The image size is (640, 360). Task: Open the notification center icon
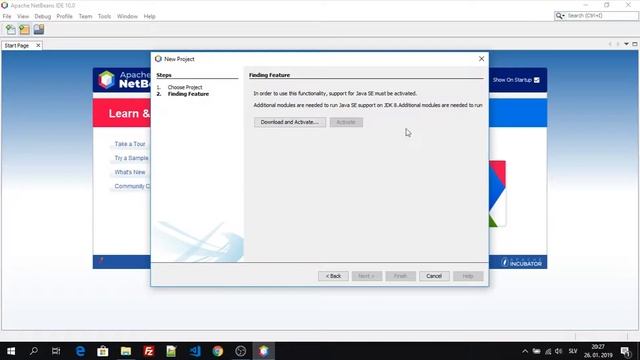point(625,351)
